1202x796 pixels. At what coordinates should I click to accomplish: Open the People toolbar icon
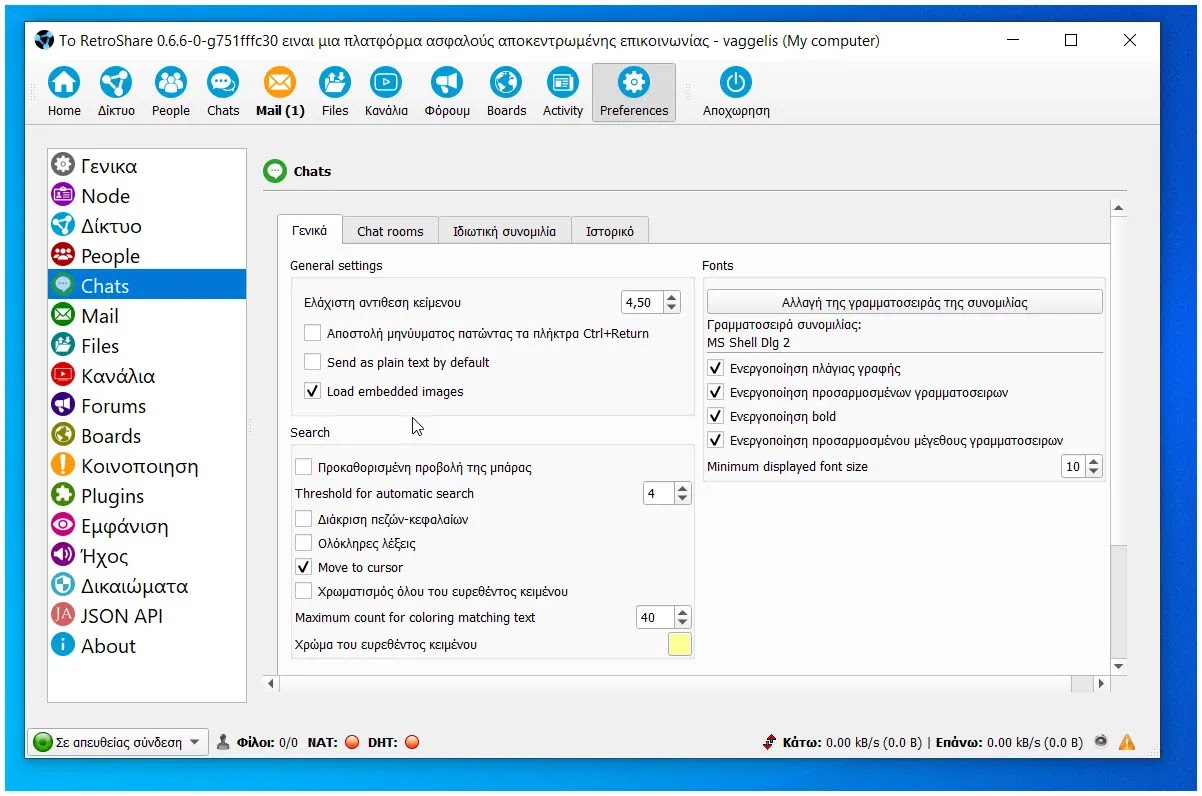[171, 93]
